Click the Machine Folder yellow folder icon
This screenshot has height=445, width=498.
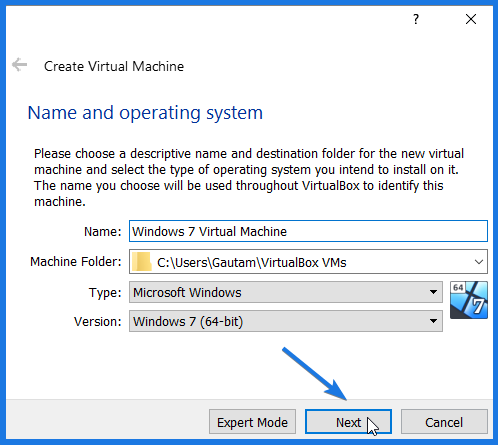tap(142, 262)
